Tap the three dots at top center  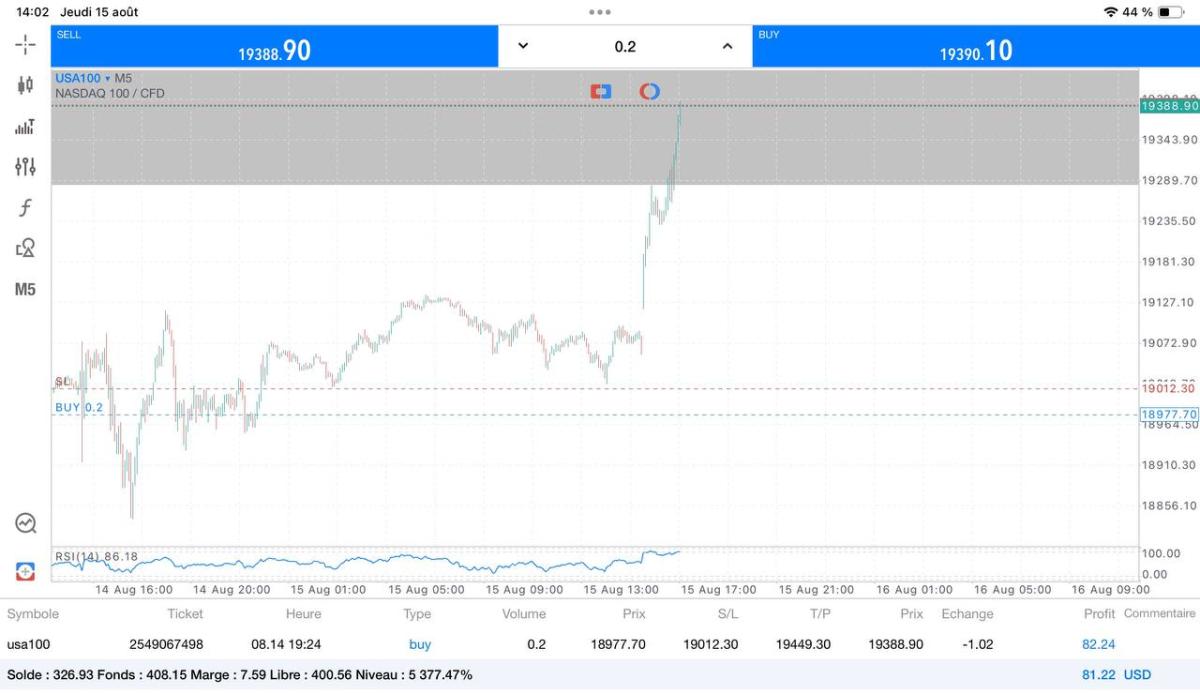[600, 12]
